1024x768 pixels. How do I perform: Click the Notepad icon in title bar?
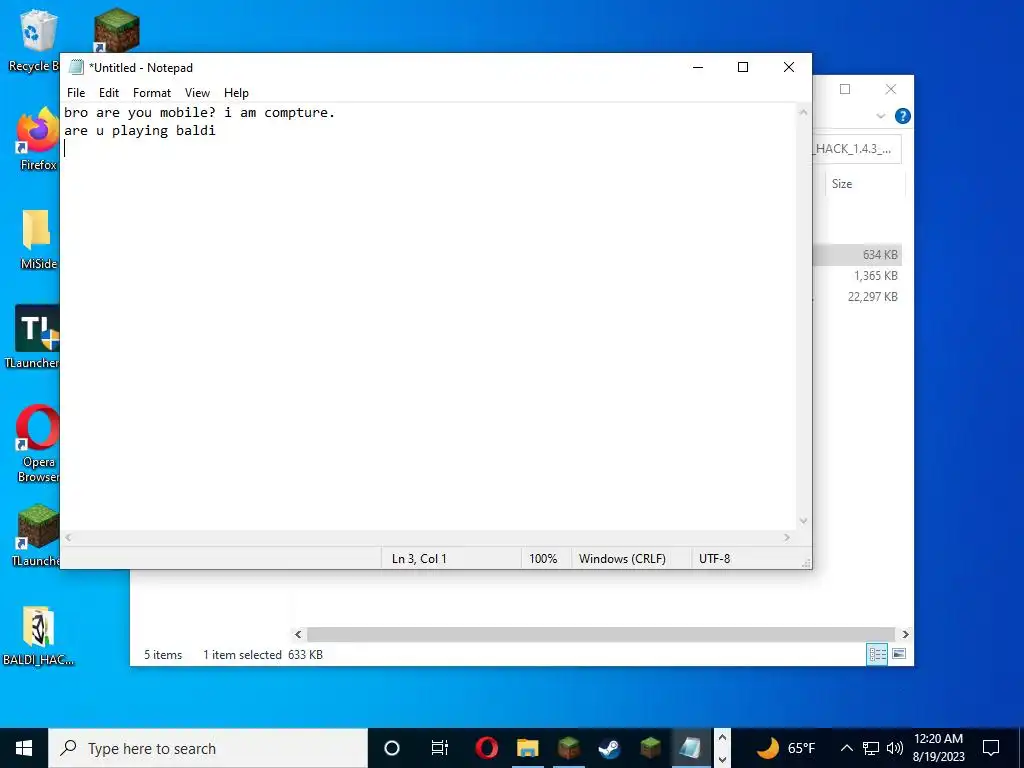[76, 67]
